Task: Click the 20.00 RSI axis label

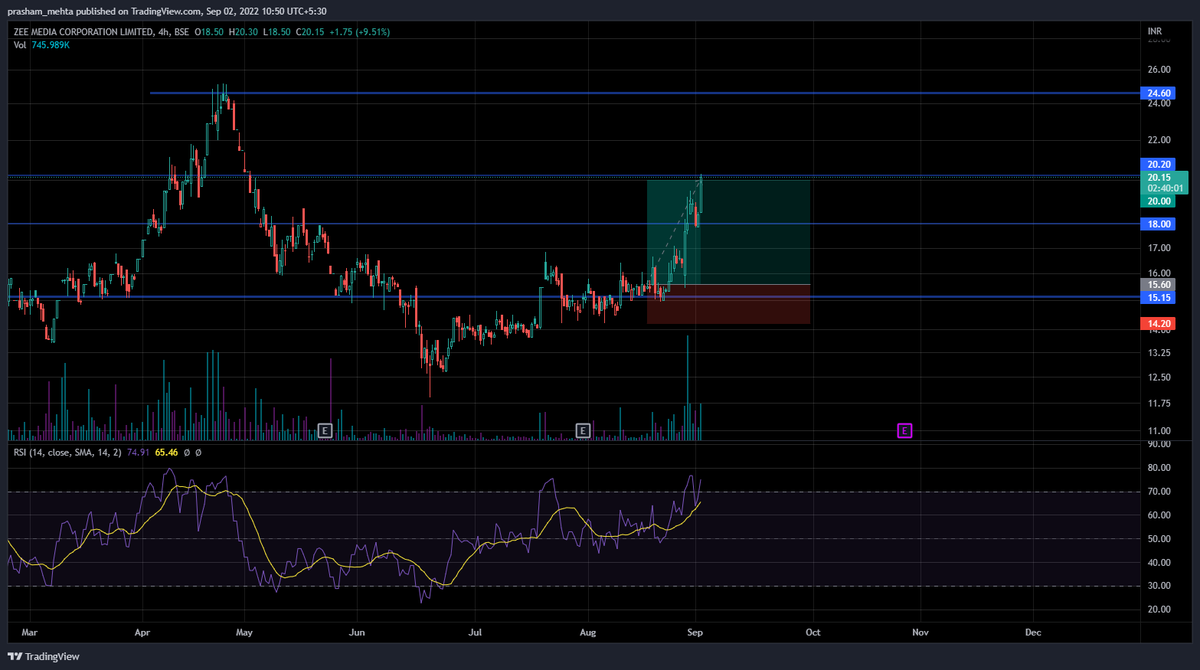Action: pos(1158,609)
